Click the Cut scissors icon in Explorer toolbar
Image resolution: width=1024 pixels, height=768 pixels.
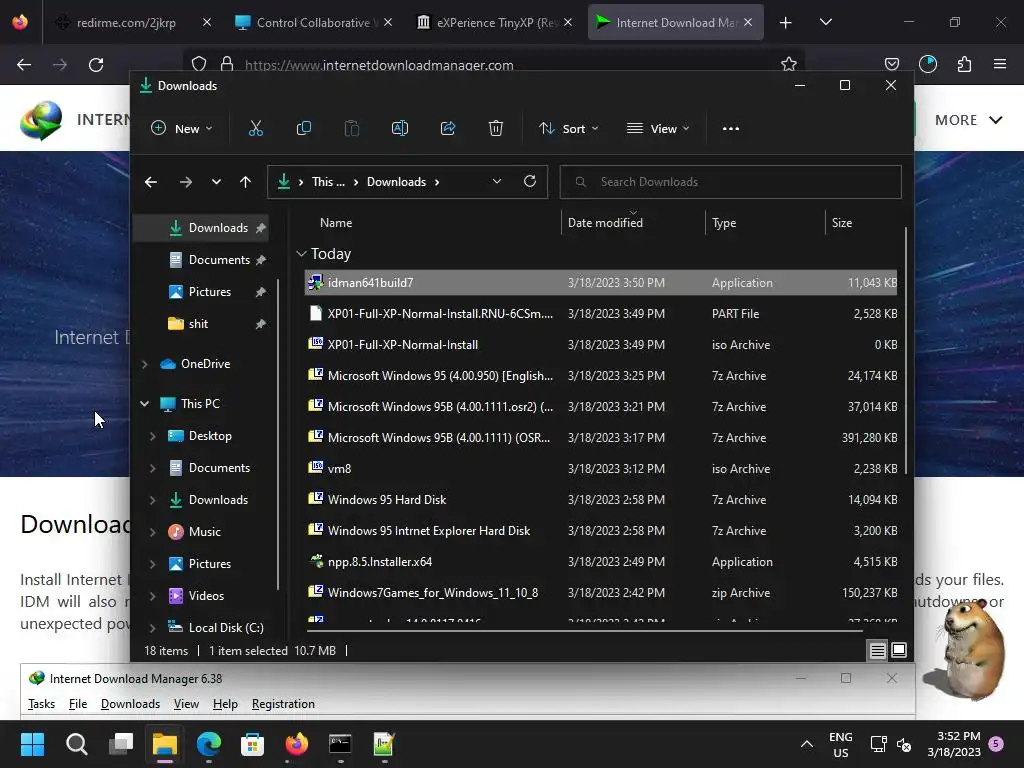pyautogui.click(x=255, y=129)
